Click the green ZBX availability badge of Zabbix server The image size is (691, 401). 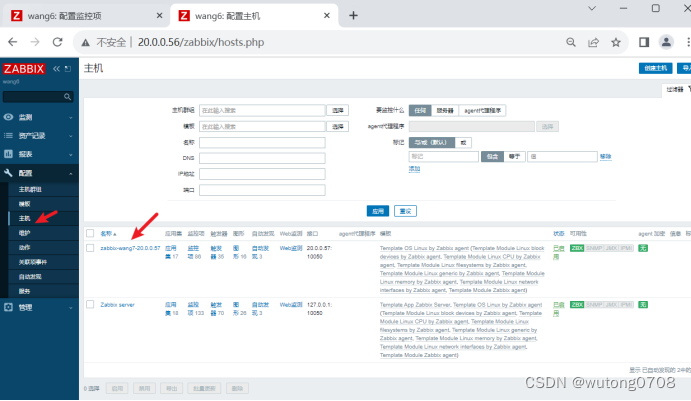pos(577,304)
